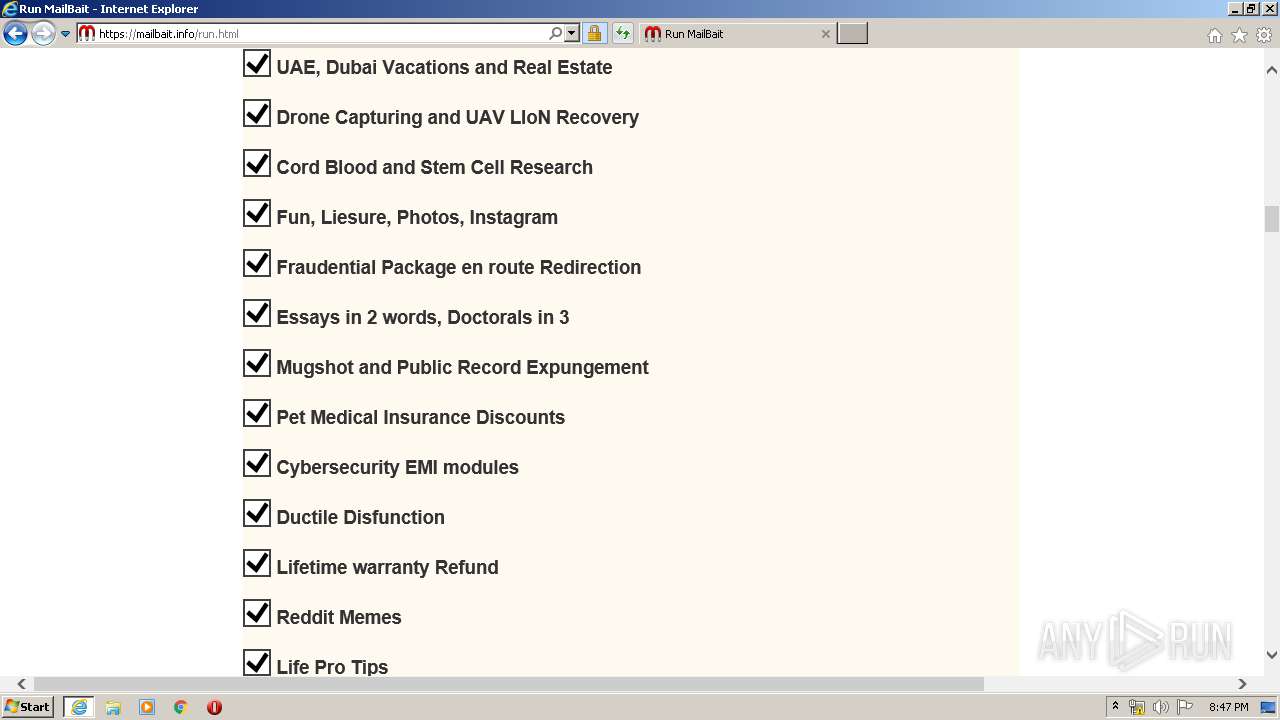Click the browser Back arrow button
The width and height of the screenshot is (1280, 720).
(15, 34)
